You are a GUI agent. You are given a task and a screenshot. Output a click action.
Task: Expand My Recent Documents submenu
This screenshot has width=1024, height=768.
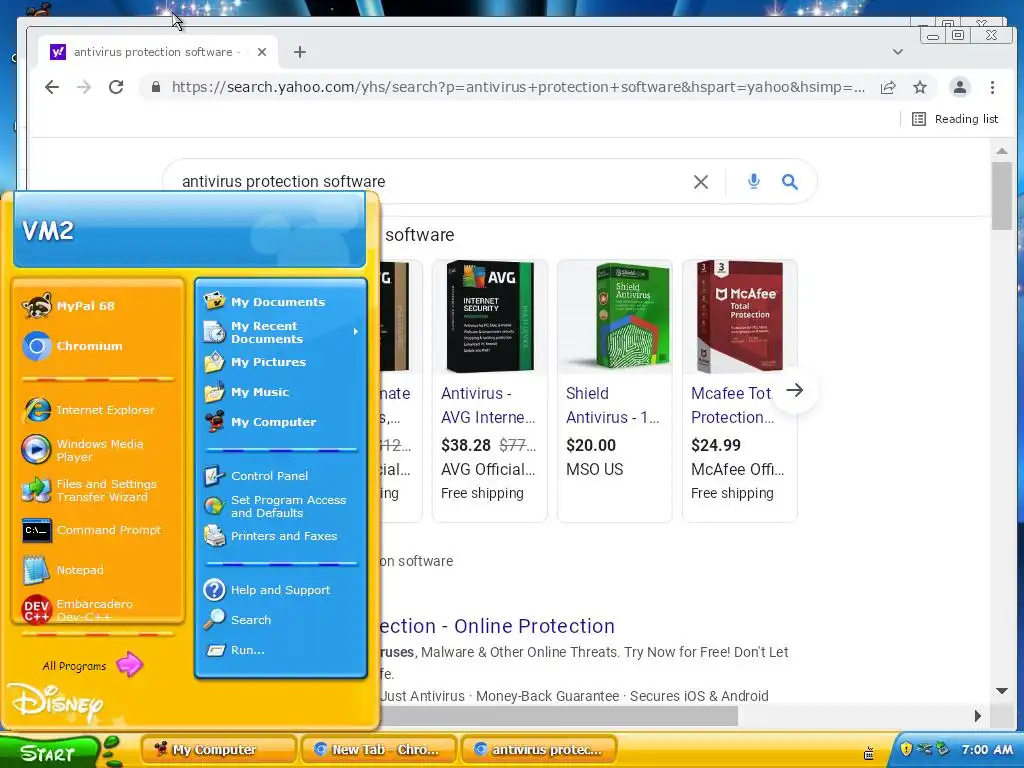coord(281,332)
